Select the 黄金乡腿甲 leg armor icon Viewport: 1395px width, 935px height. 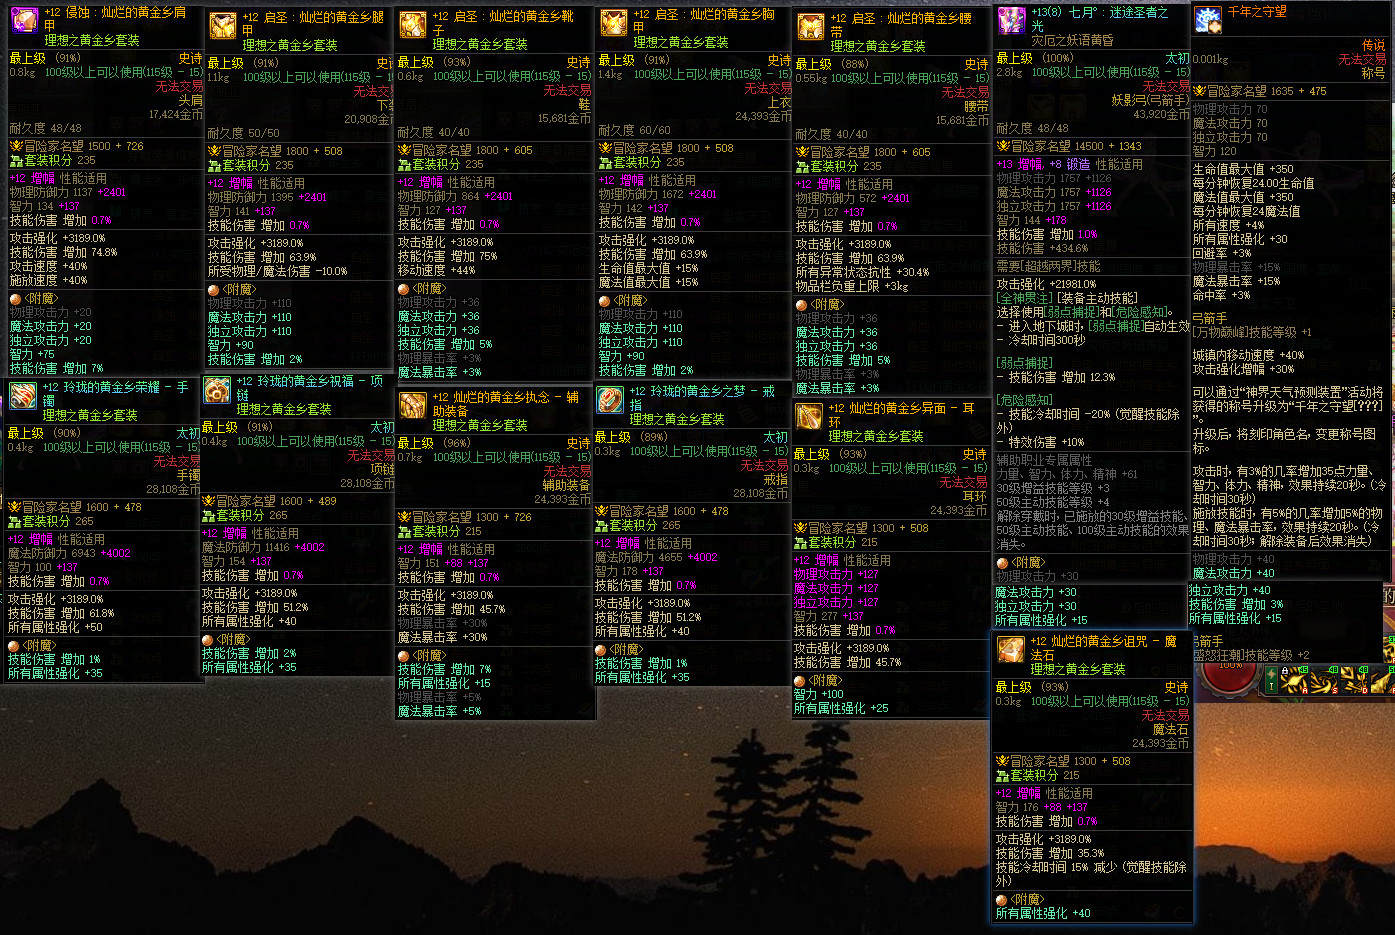[x=222, y=25]
